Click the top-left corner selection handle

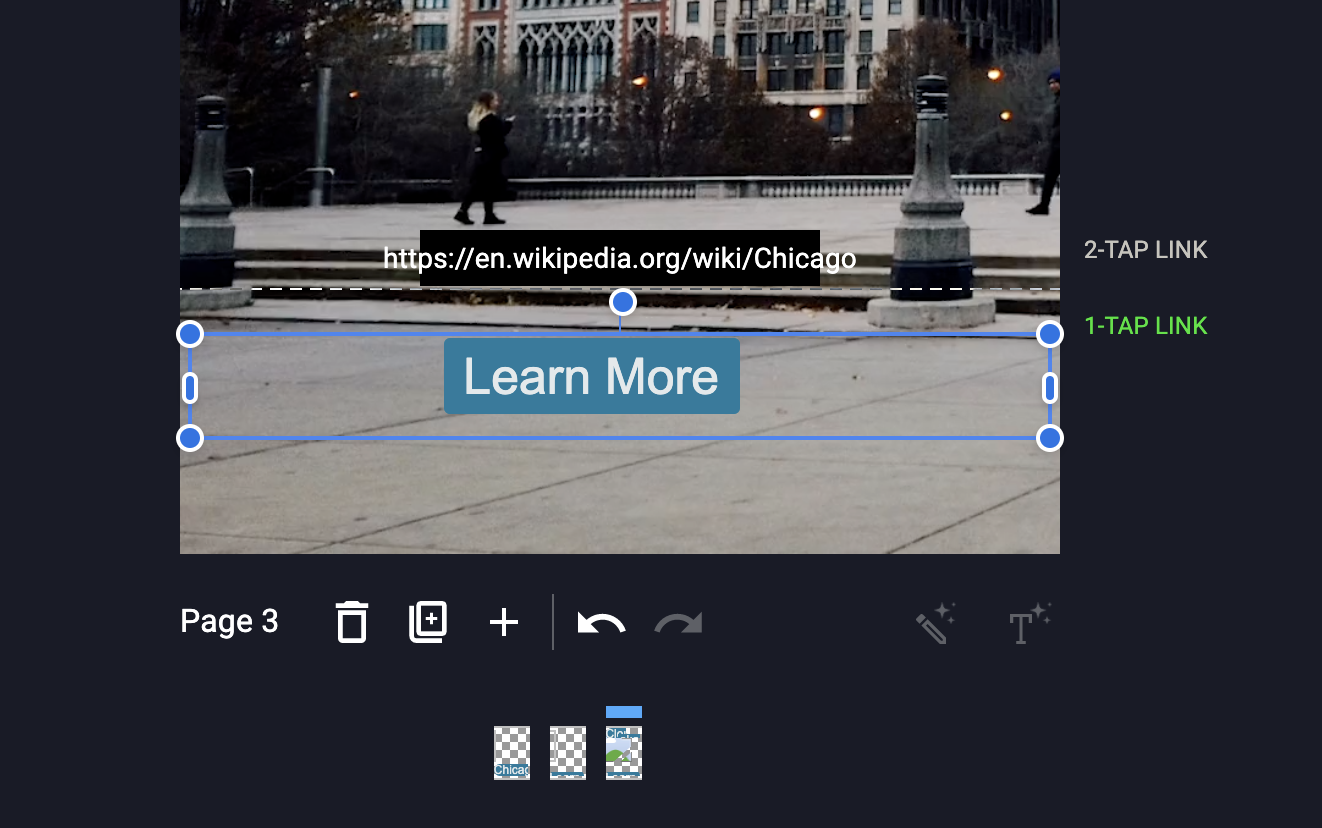[190, 334]
